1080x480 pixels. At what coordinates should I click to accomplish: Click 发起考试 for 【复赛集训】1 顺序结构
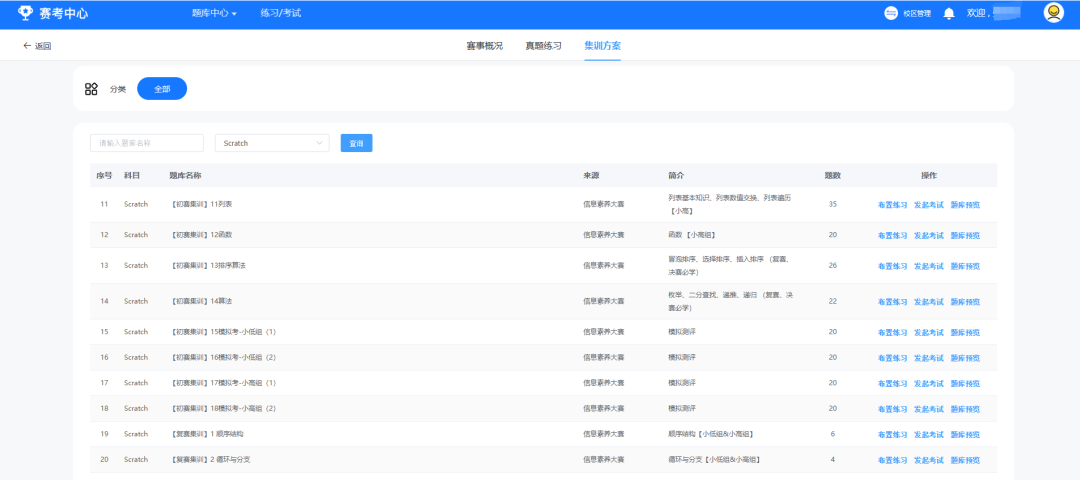coord(928,435)
